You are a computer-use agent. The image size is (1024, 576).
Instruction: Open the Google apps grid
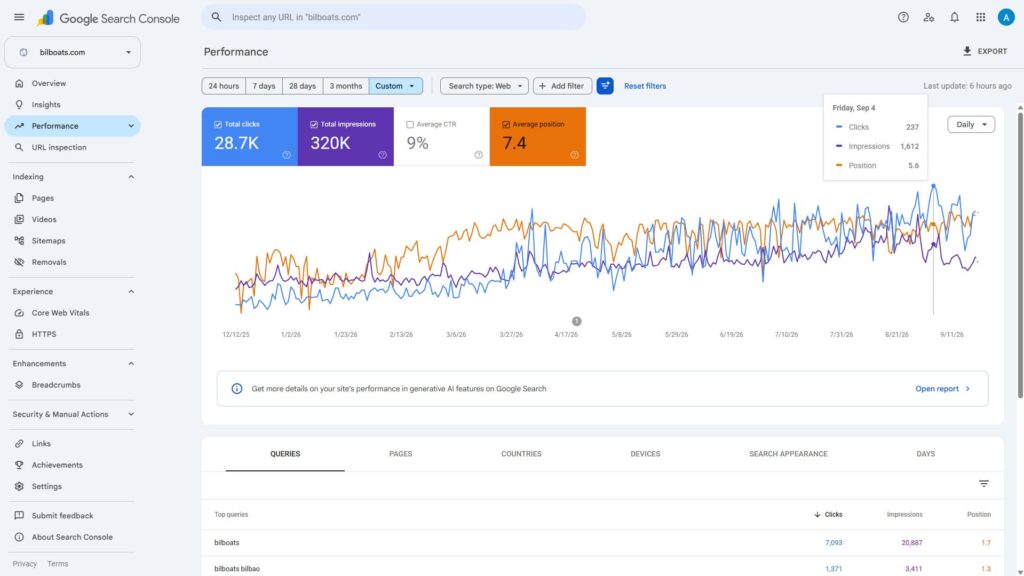[980, 18]
